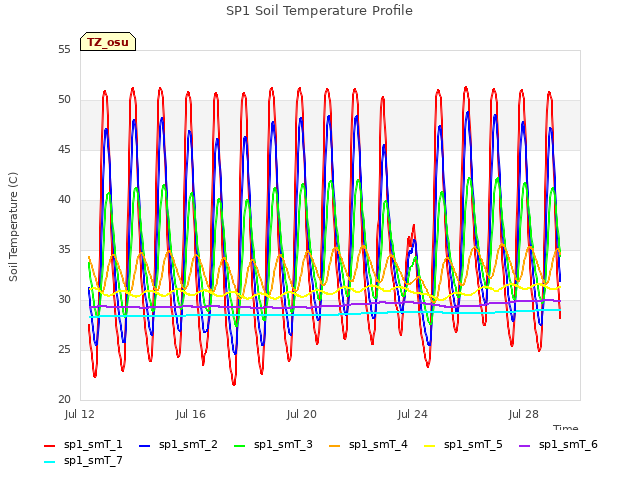Click the 40 y-axis tick label
This screenshot has width=640, height=480.
(64, 200)
